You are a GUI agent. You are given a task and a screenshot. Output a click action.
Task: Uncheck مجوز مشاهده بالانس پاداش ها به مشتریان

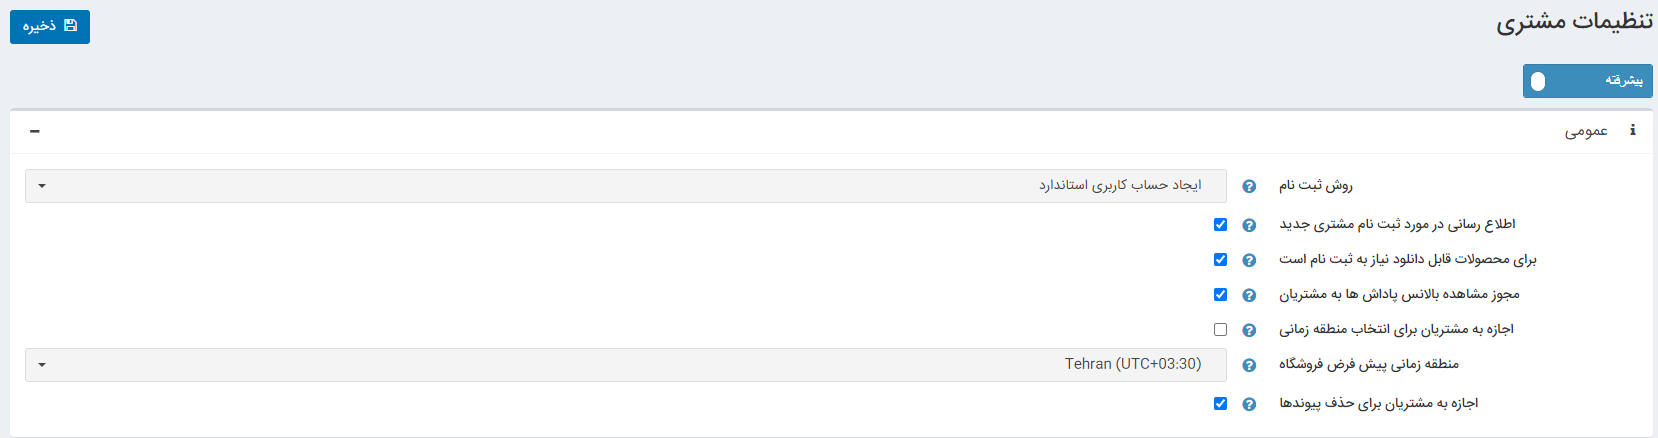[x=1220, y=295]
